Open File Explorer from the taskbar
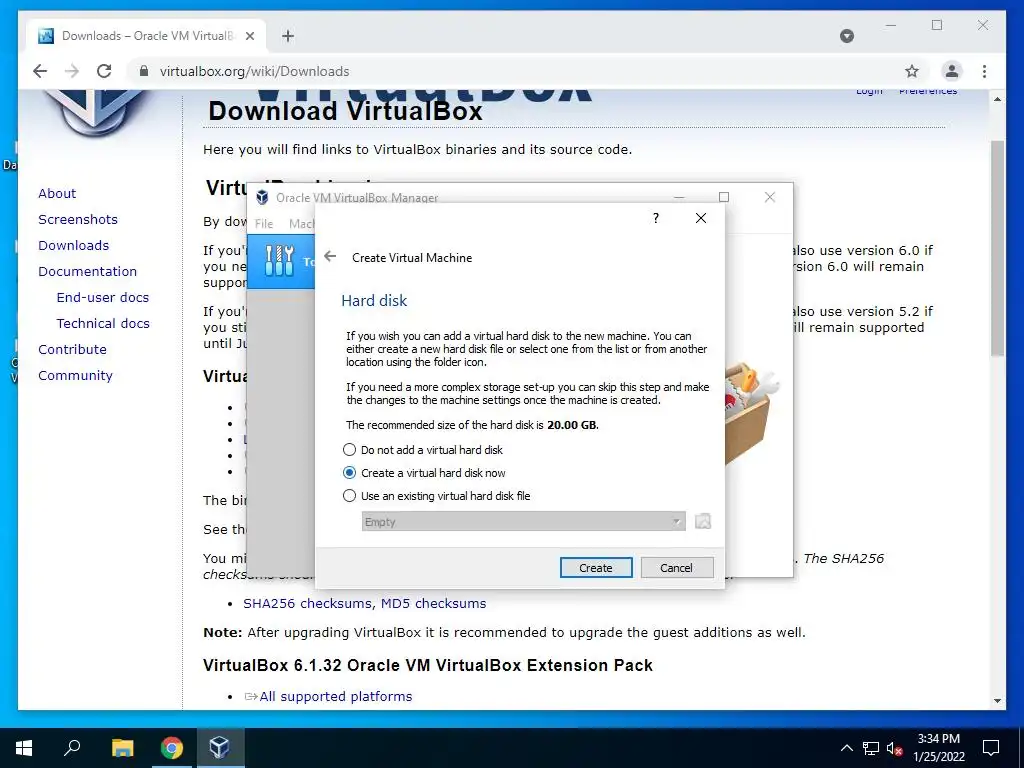Screen dimensions: 1024x768 [122, 748]
